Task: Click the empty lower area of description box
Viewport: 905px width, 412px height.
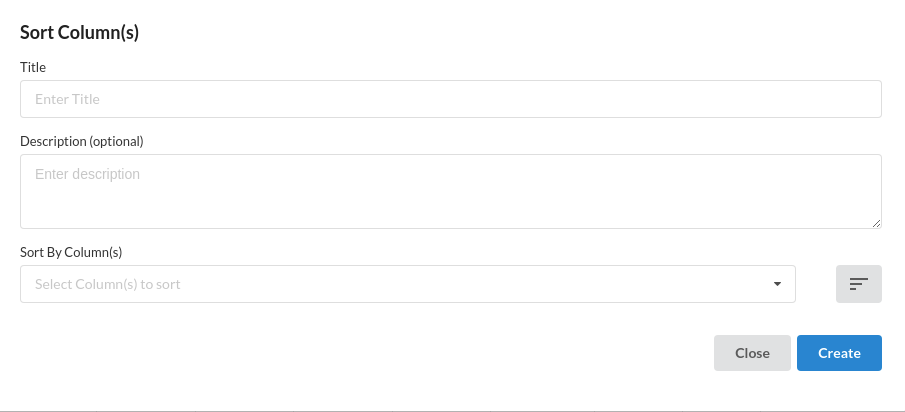Action: (451, 208)
